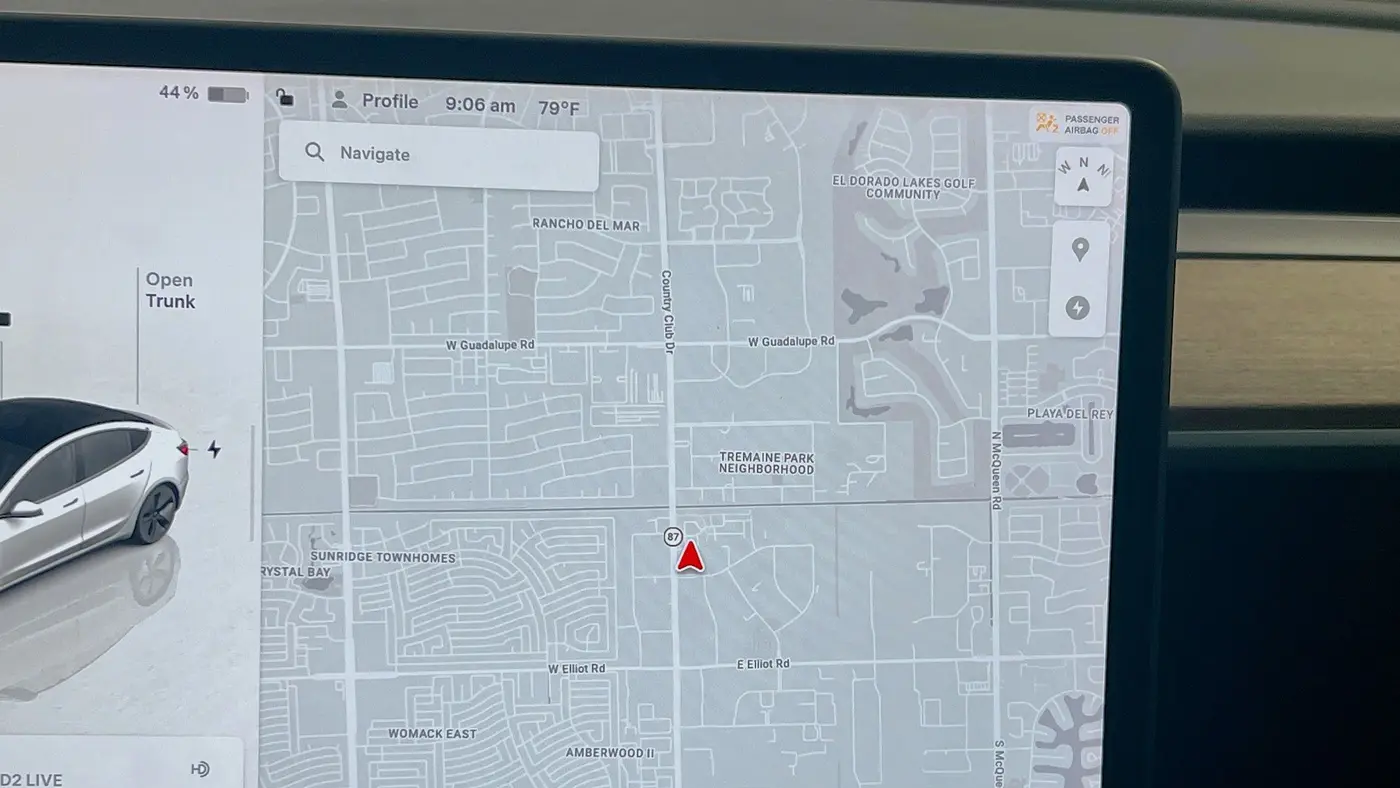The image size is (1400, 788).
Task: Click the red vehicle position arrow
Action: [x=689, y=556]
